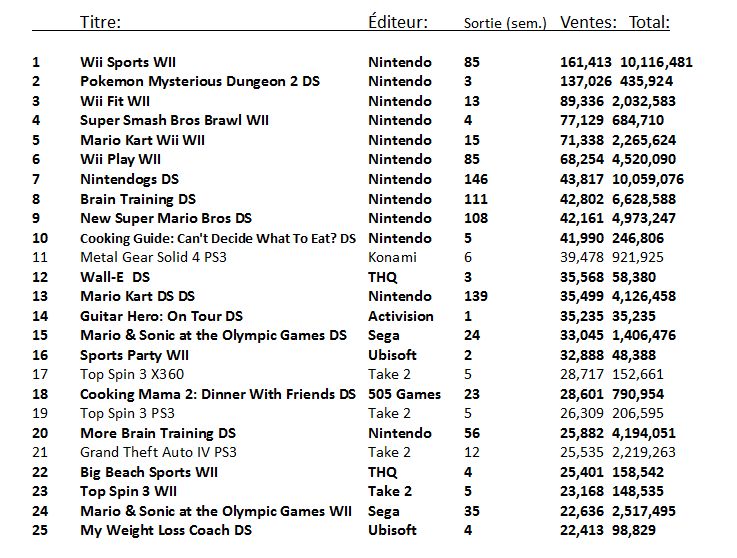The image size is (737, 558).
Task: Select rank number 25
Action: pyautogui.click(x=40, y=530)
